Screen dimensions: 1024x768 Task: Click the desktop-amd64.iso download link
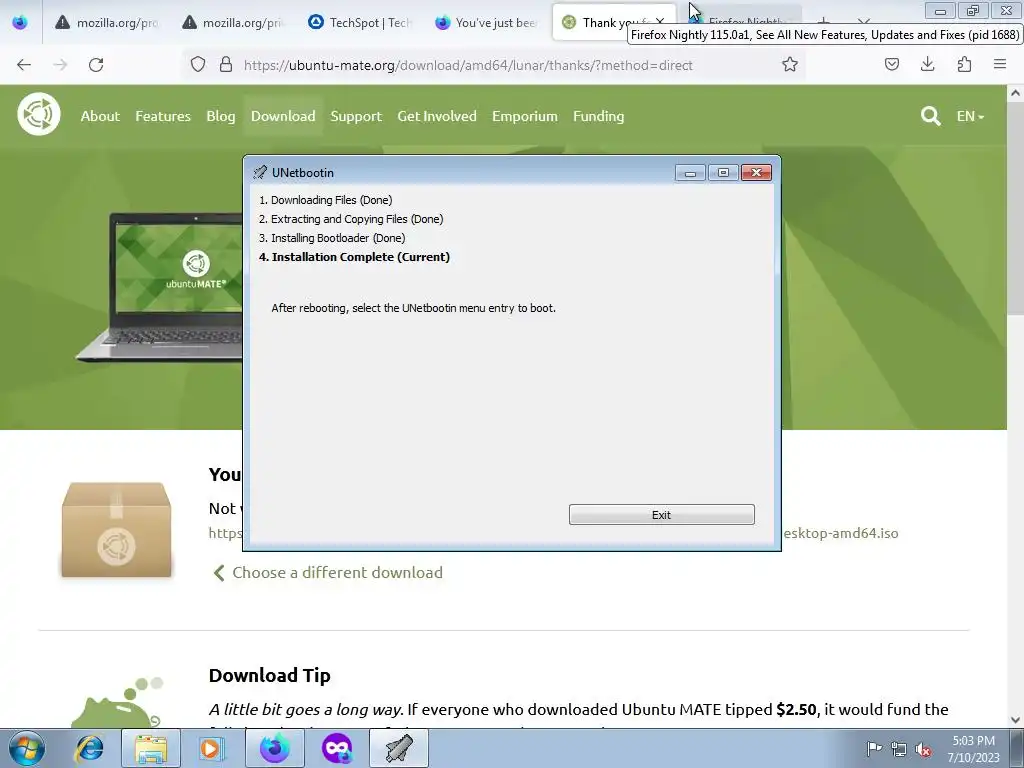pos(840,533)
